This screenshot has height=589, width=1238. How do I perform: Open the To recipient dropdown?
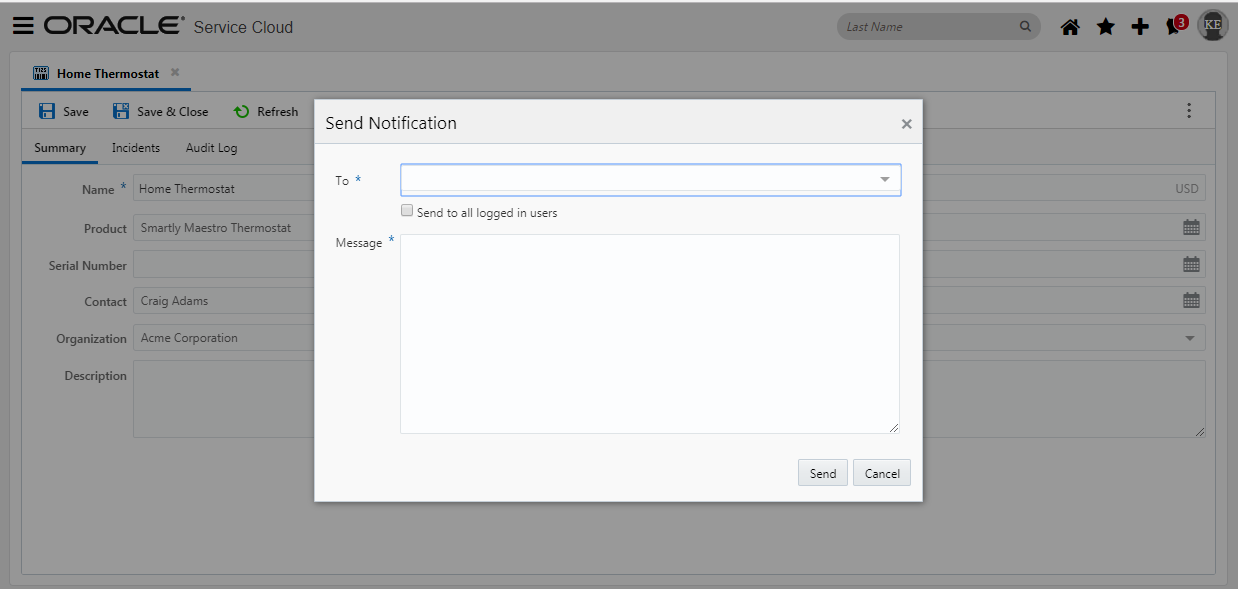[884, 179]
